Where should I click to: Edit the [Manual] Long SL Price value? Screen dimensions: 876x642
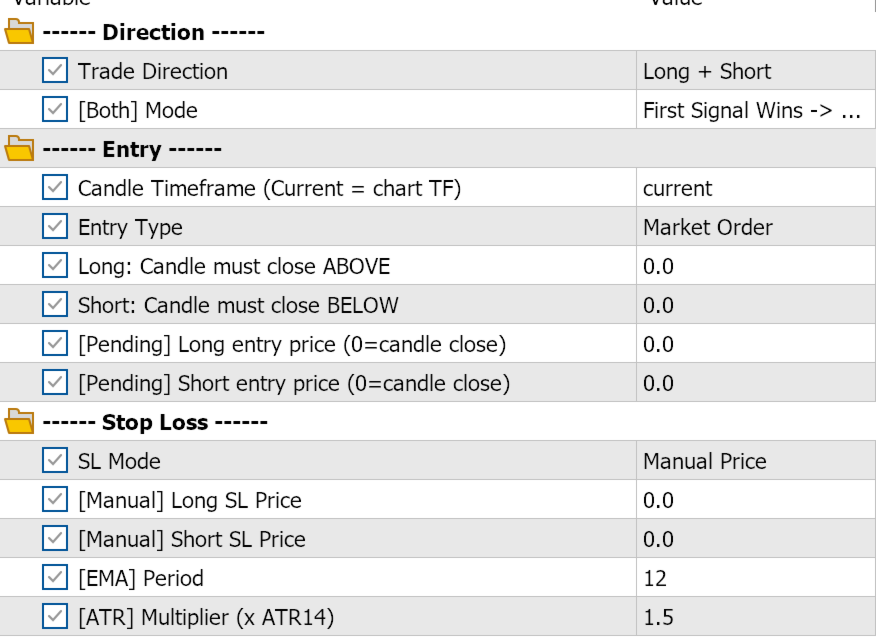click(754, 500)
